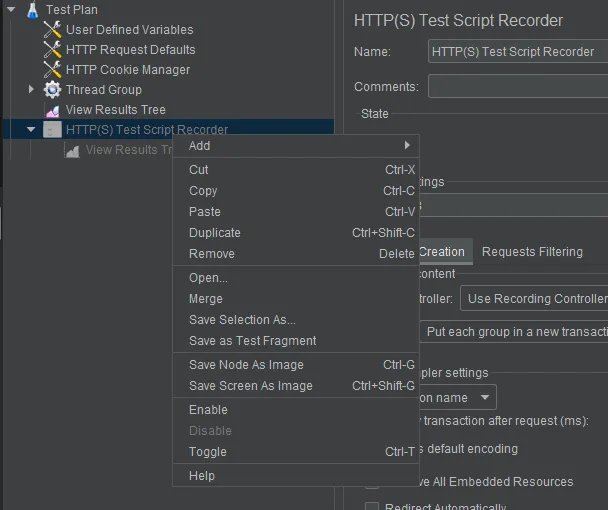Viewport: 608px width, 510px height.
Task: Select HTTP Cookie Manager in tree
Action: tap(128, 70)
